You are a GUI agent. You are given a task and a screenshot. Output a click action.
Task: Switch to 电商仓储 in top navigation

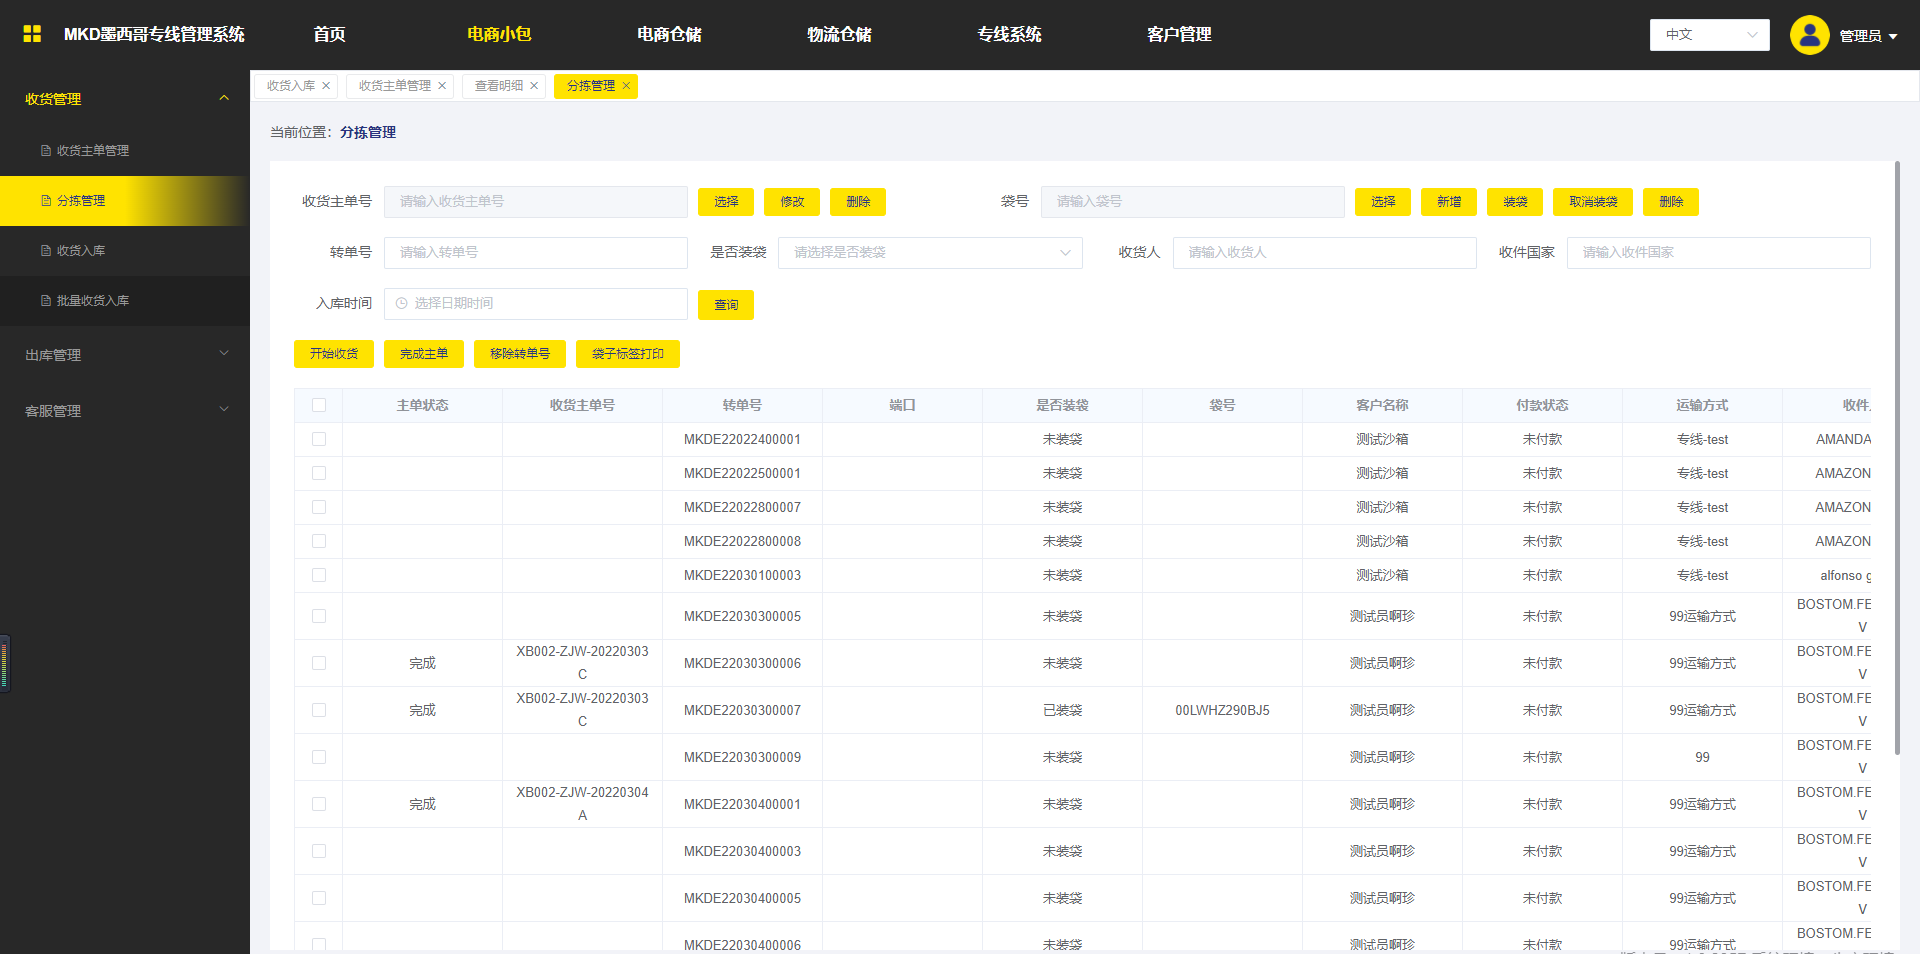(x=669, y=35)
